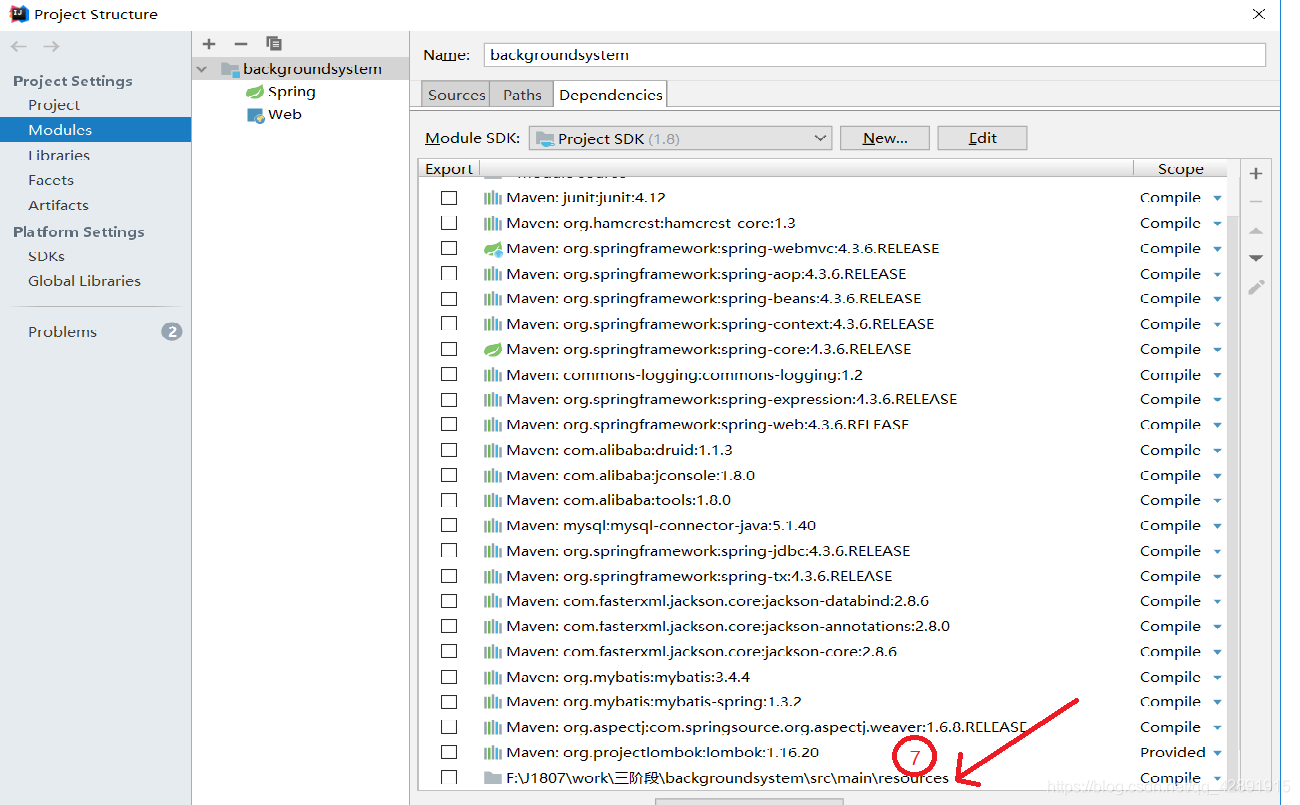Click the spring-core library leaf icon
The image size is (1300, 805).
tap(493, 350)
